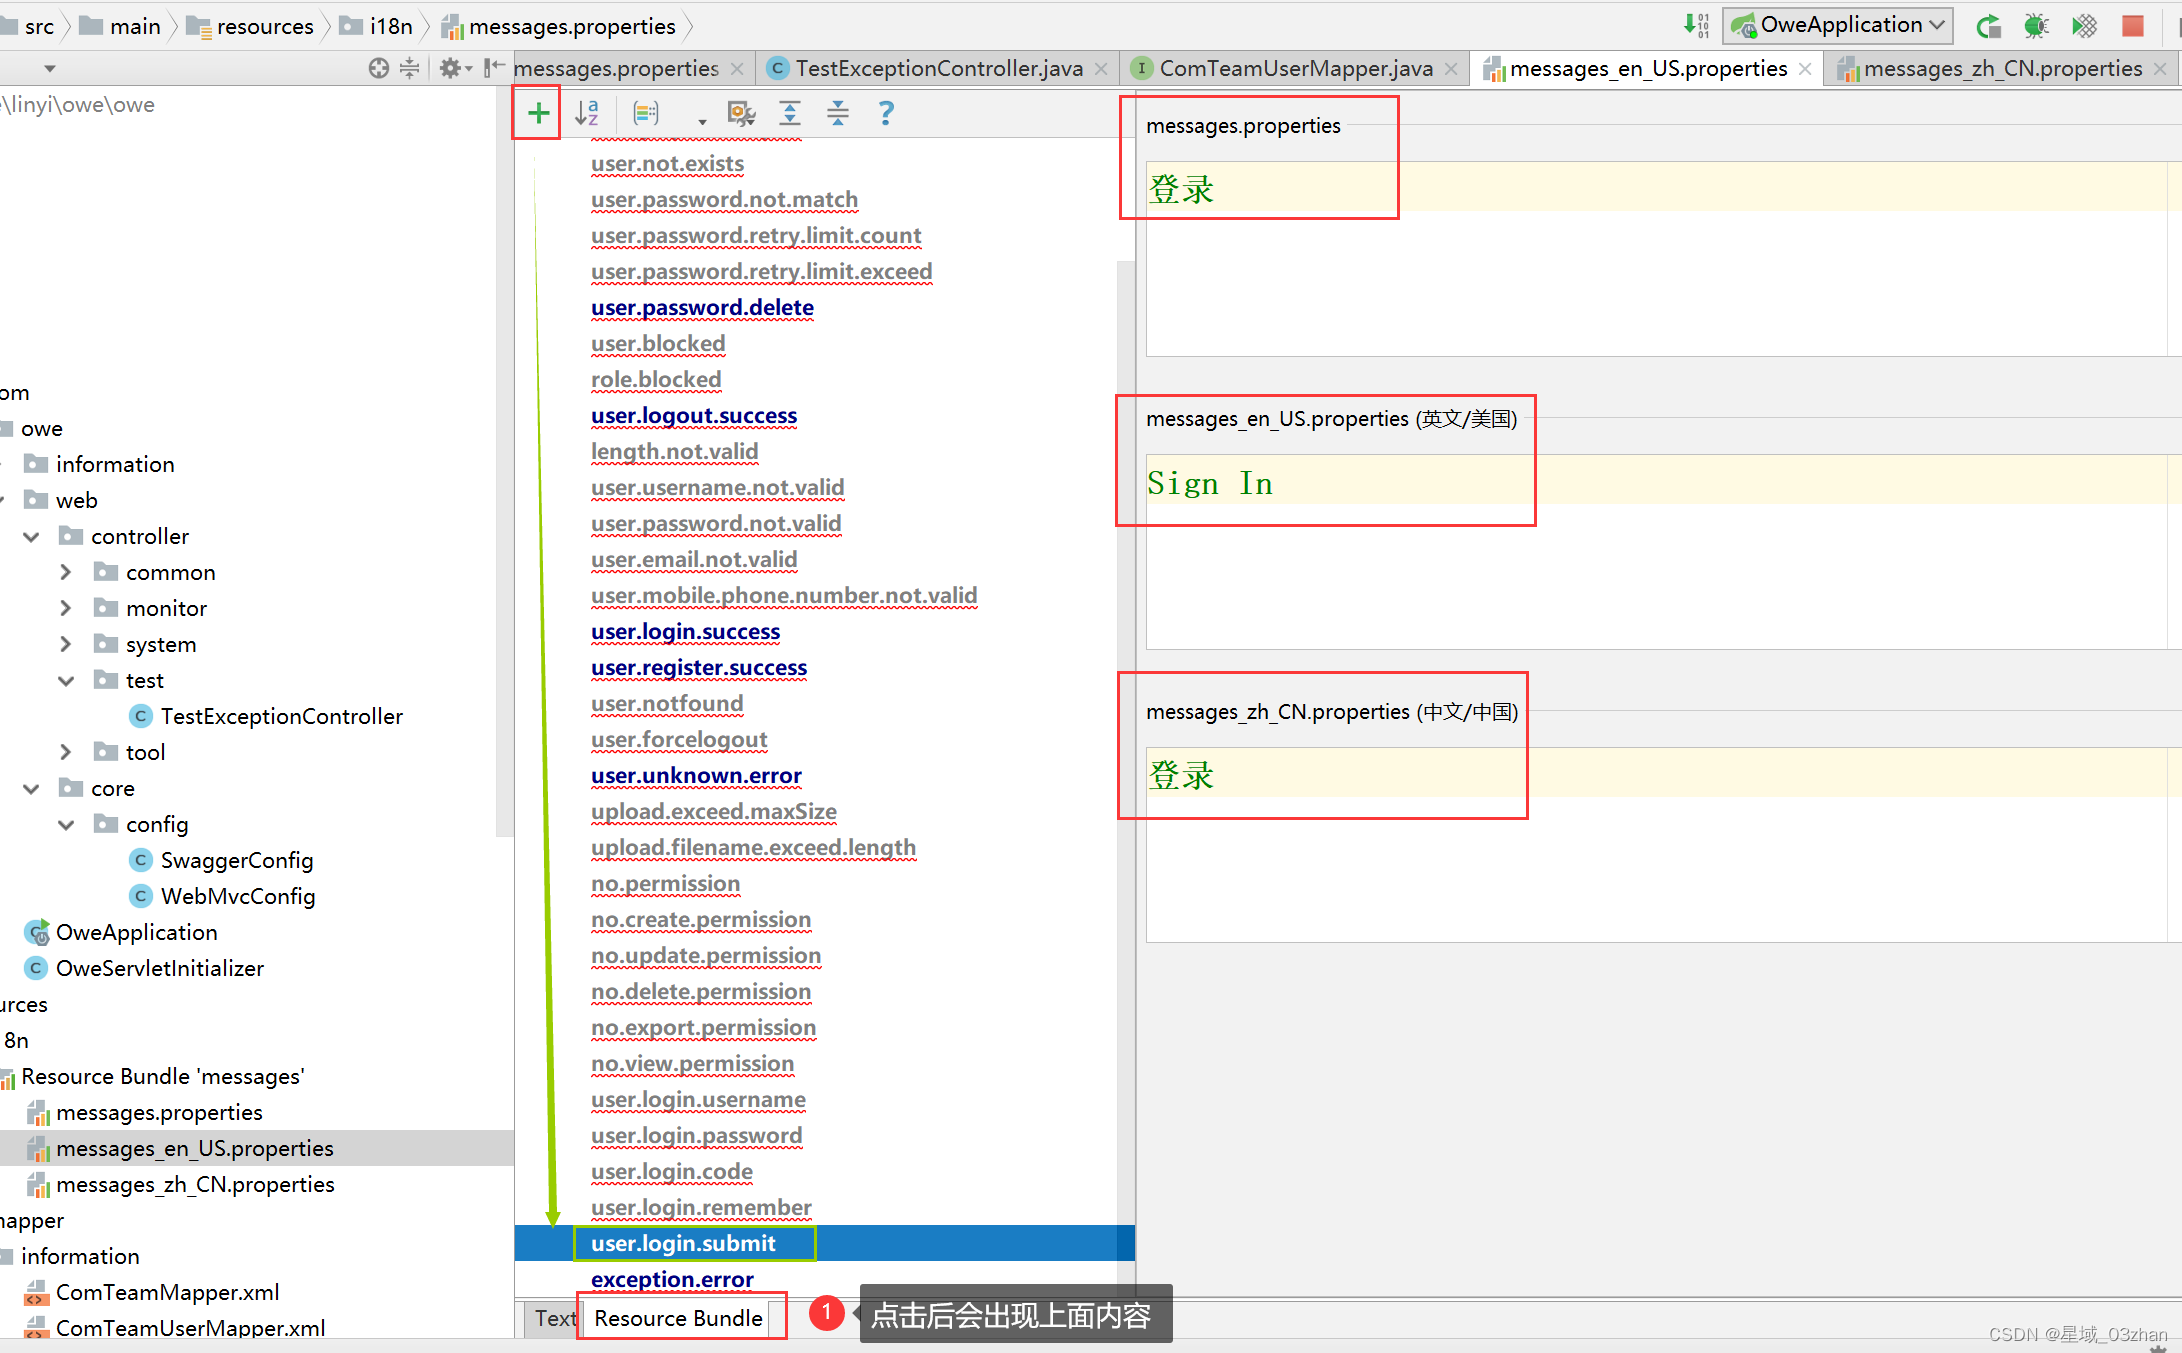
Task: Collapse all property values in the editor
Action: (838, 113)
